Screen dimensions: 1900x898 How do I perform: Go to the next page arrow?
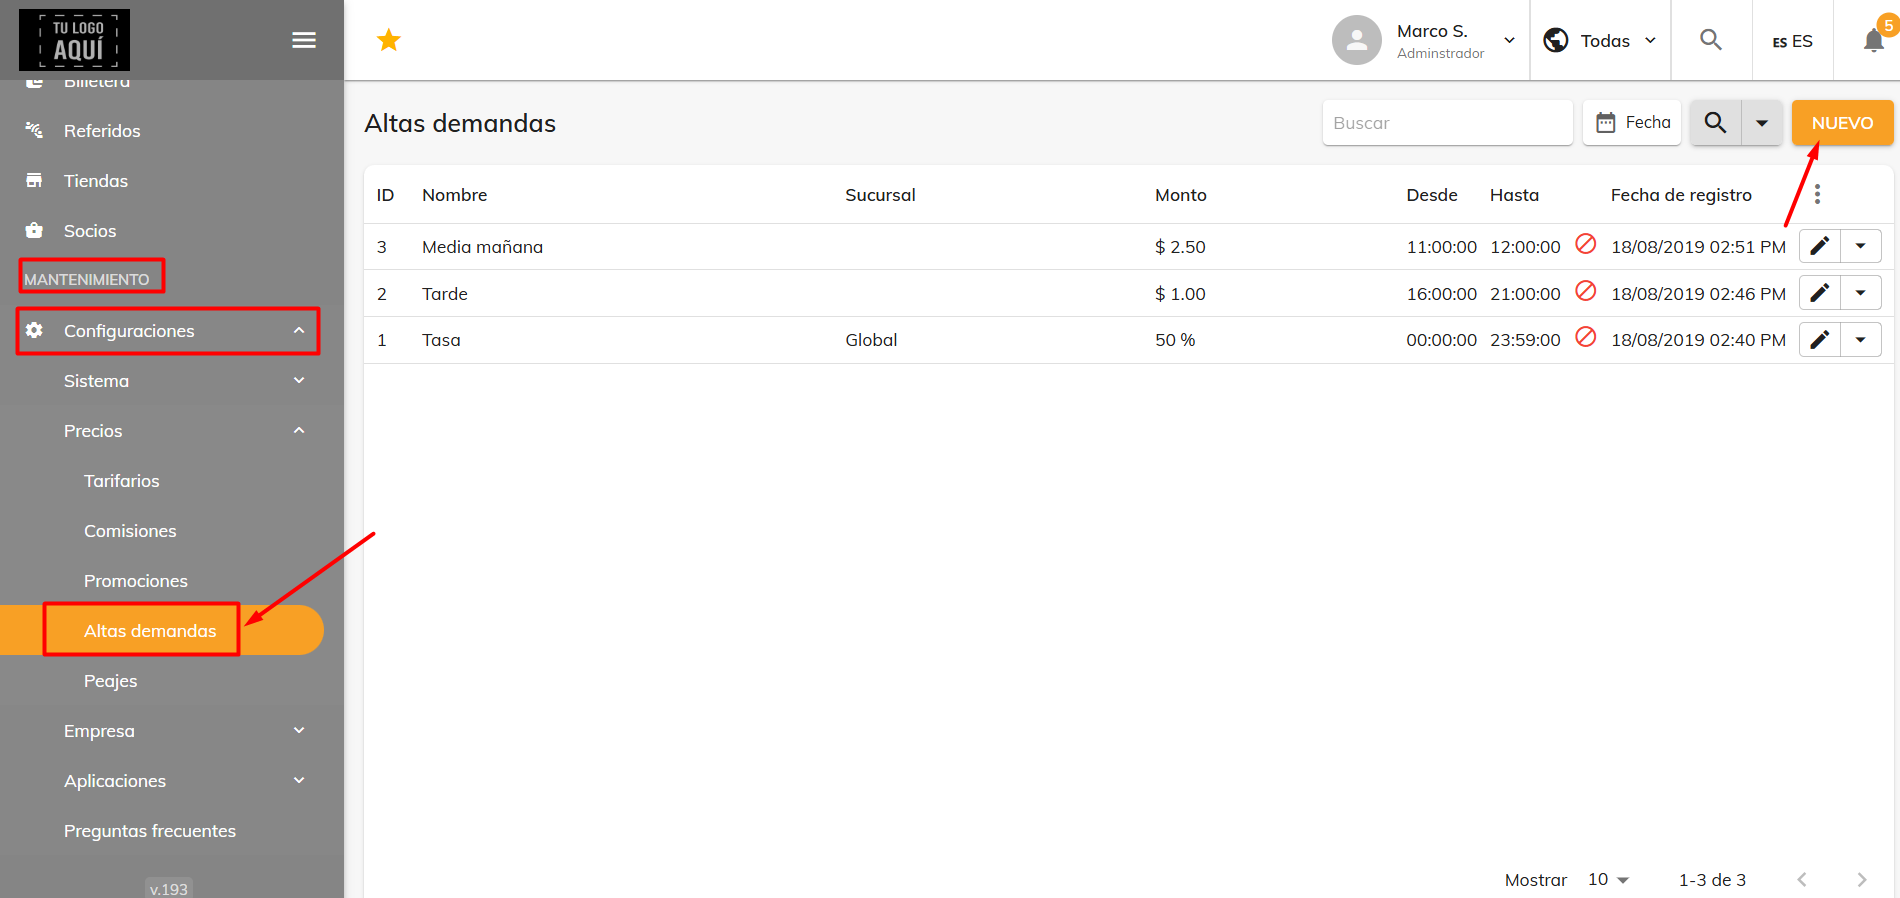(x=1862, y=880)
